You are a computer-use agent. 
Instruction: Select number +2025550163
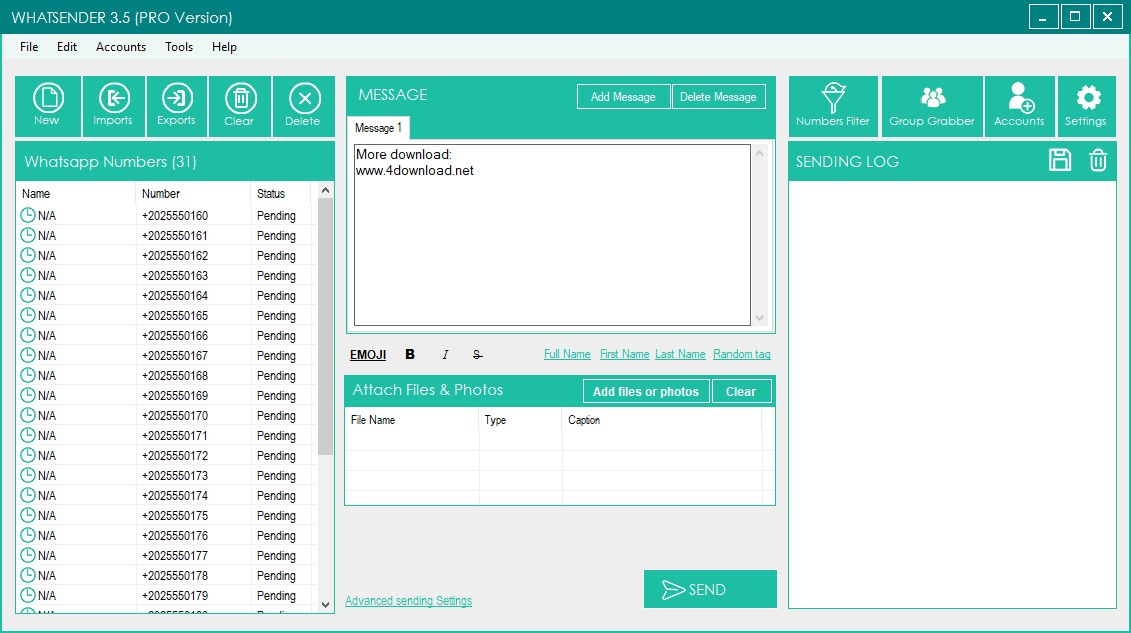(175, 275)
